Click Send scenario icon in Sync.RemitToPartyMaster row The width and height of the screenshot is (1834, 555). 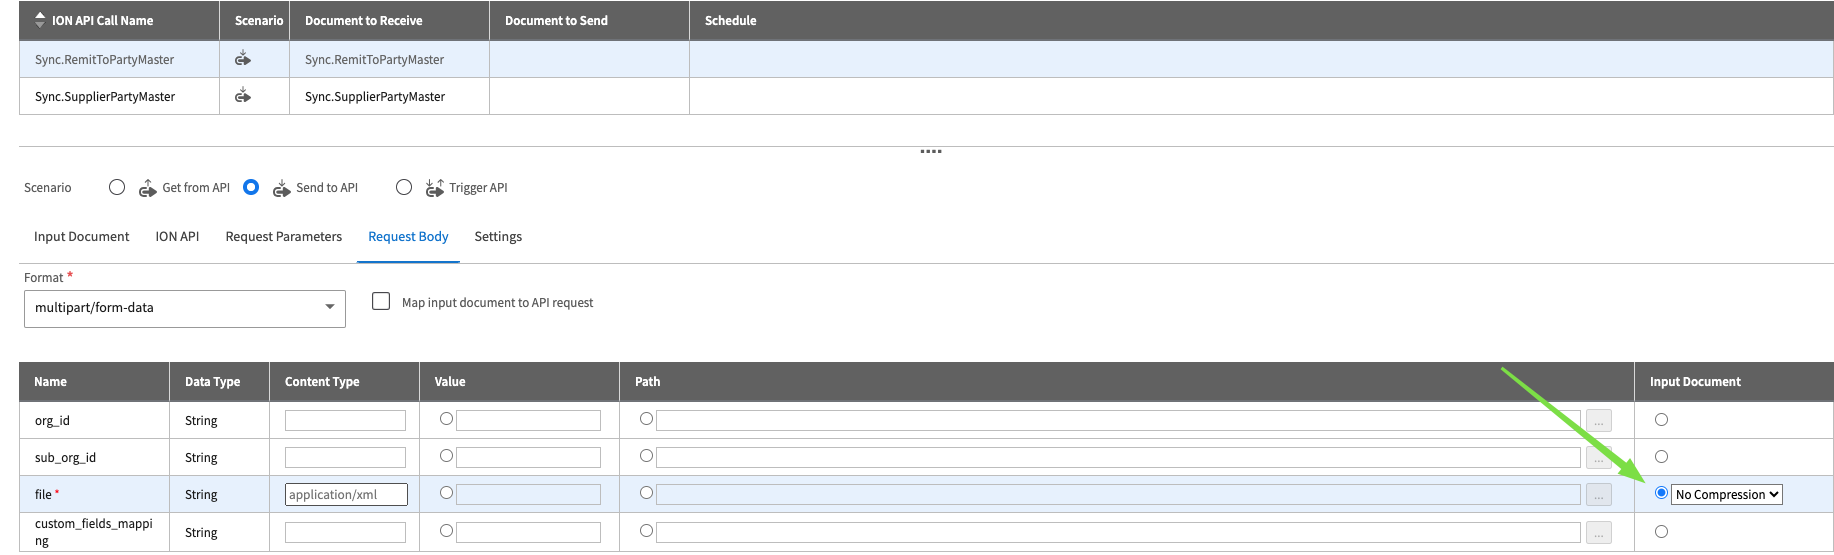(x=242, y=59)
